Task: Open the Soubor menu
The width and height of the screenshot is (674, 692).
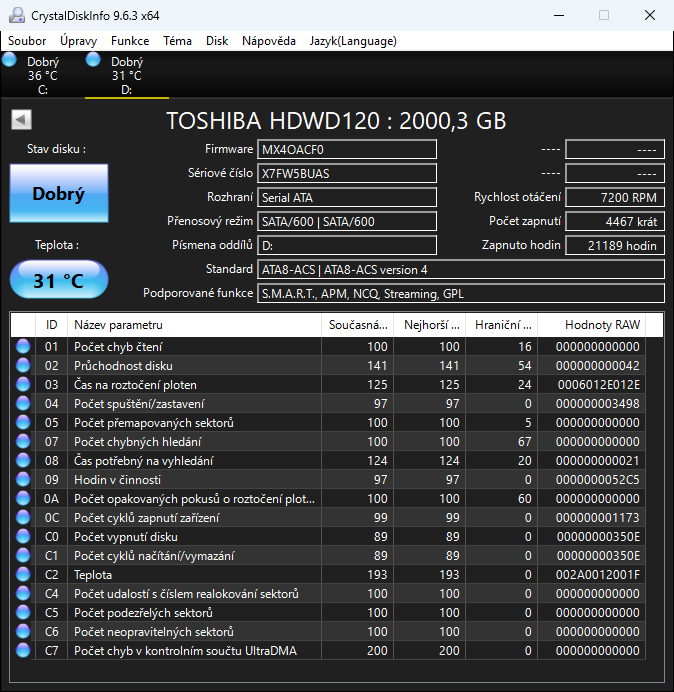Action: (27, 41)
